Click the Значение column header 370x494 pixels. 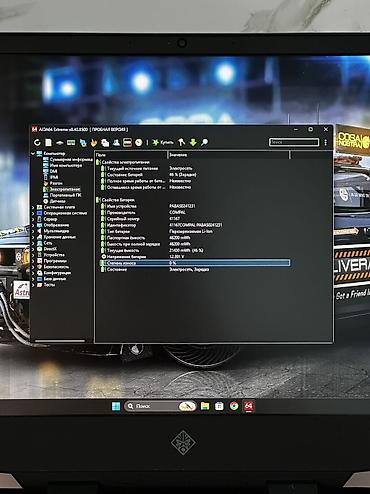click(x=228, y=155)
